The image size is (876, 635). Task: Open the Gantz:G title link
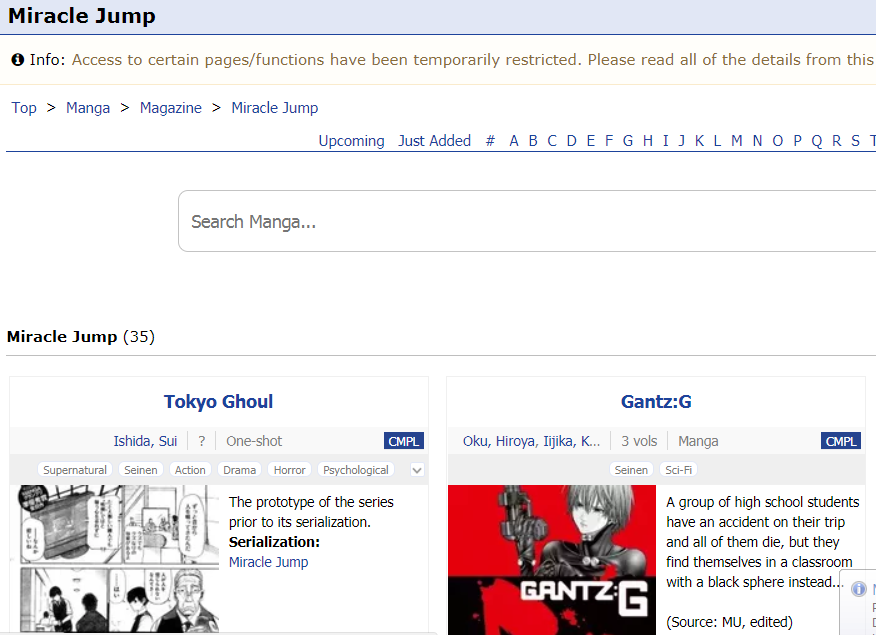656,402
